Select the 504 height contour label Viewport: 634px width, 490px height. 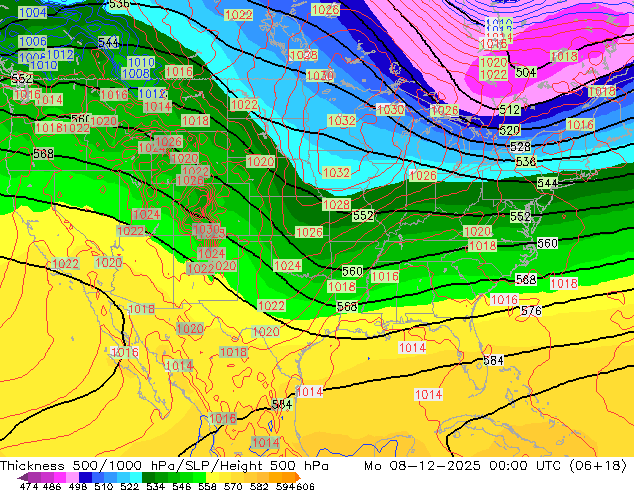click(526, 72)
